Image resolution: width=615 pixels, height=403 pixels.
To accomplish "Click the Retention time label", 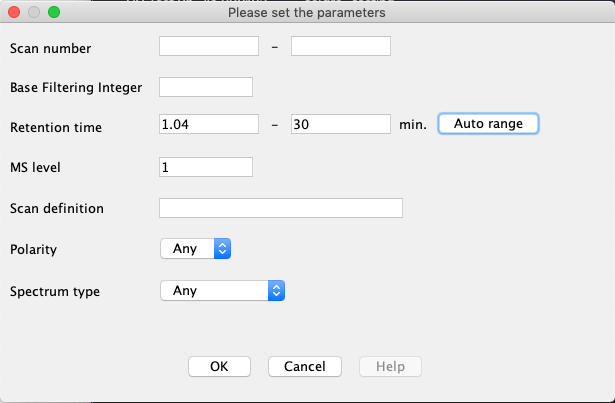I will (56, 127).
